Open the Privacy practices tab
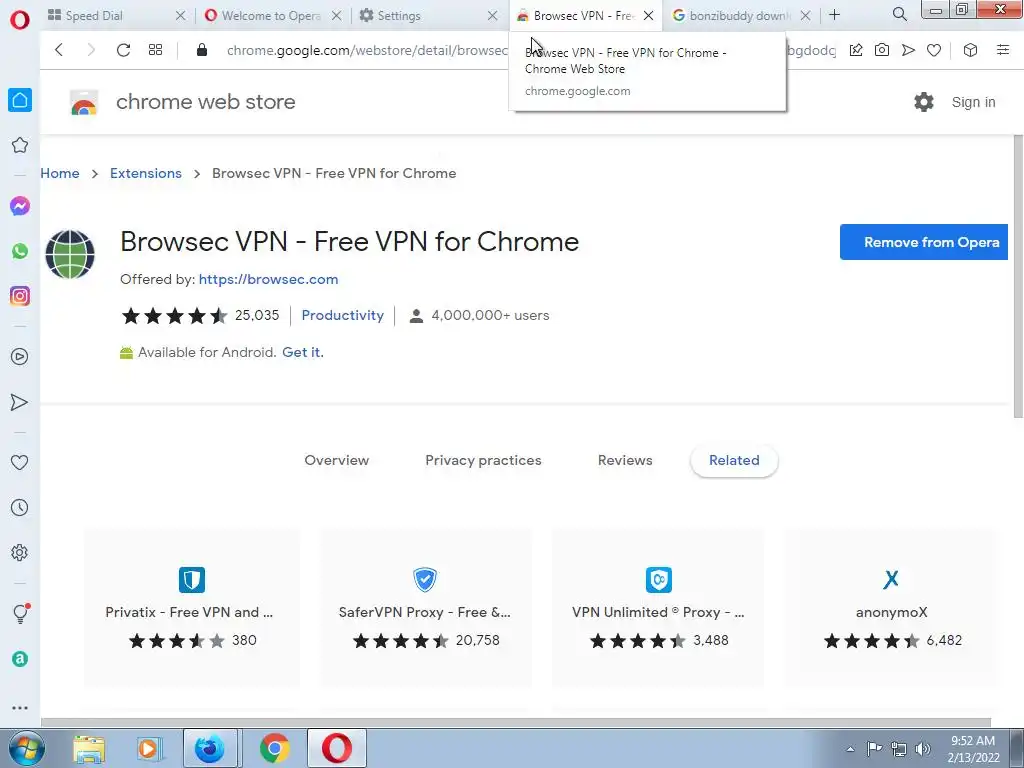 483,460
